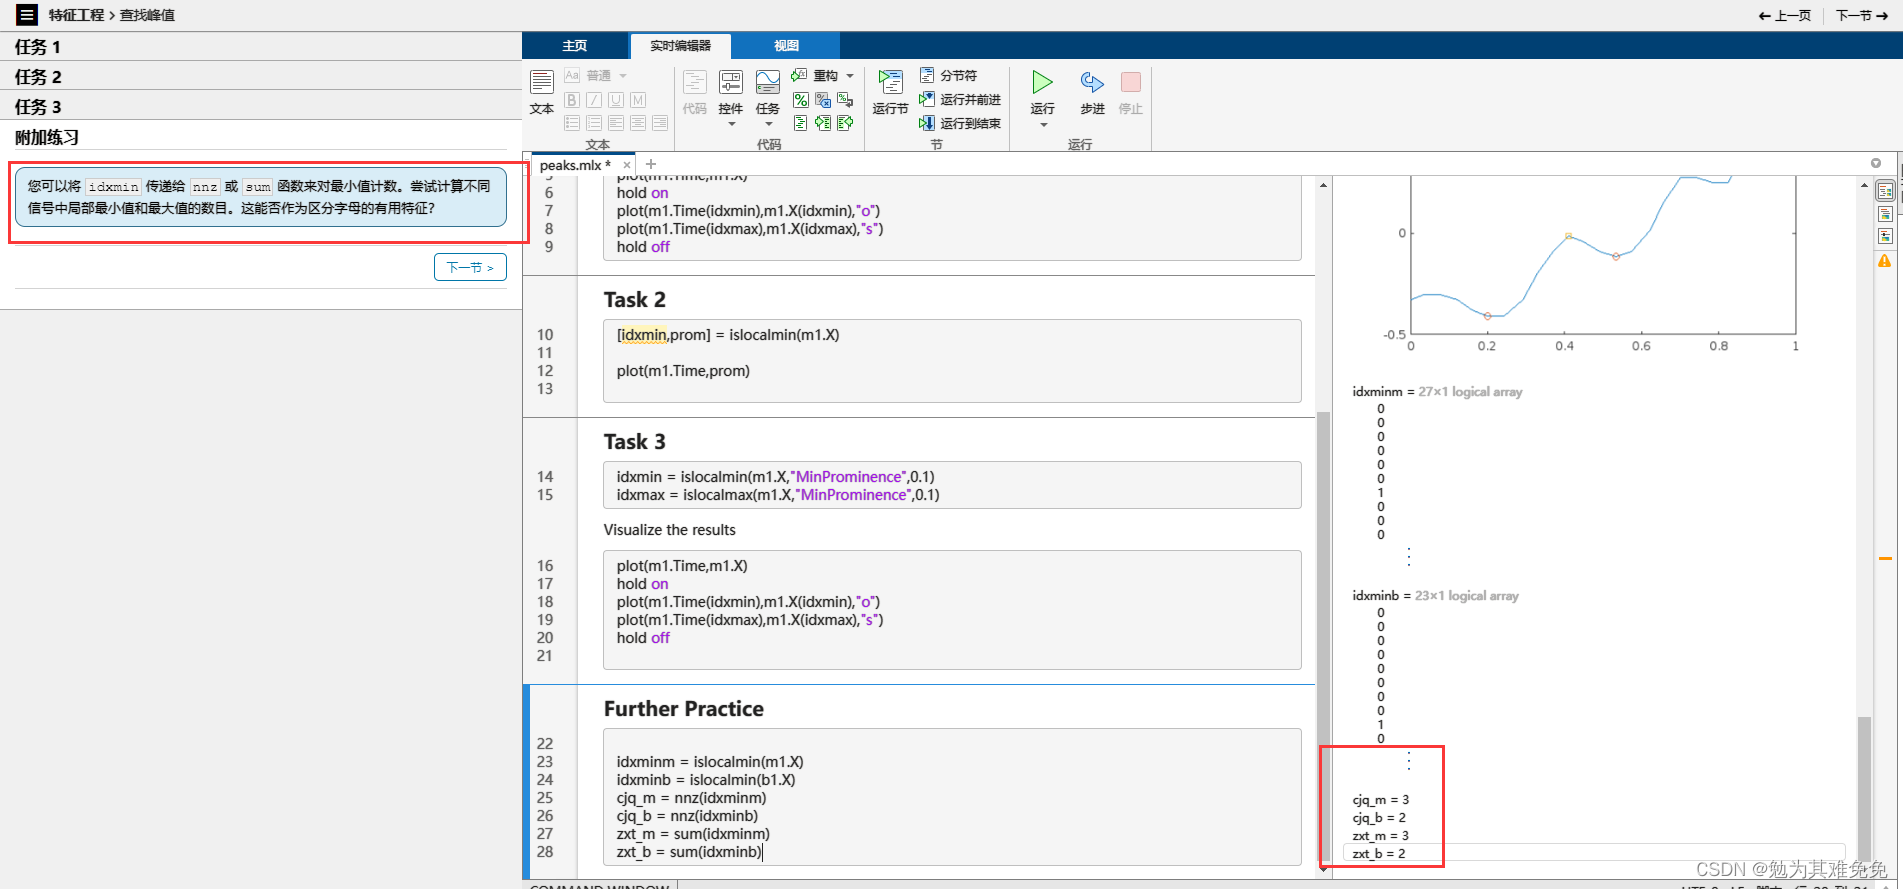This screenshot has height=889, width=1903.
Task: Toggle underline text formatting
Action: 616,100
